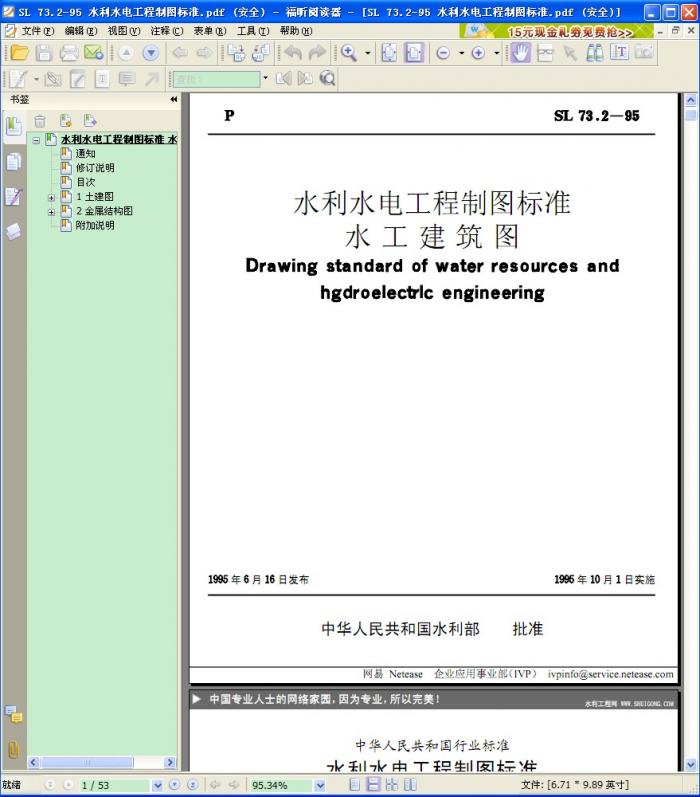Image resolution: width=700 pixels, height=797 pixels.
Task: Open the attachments paperclip panel
Action: 13,748
